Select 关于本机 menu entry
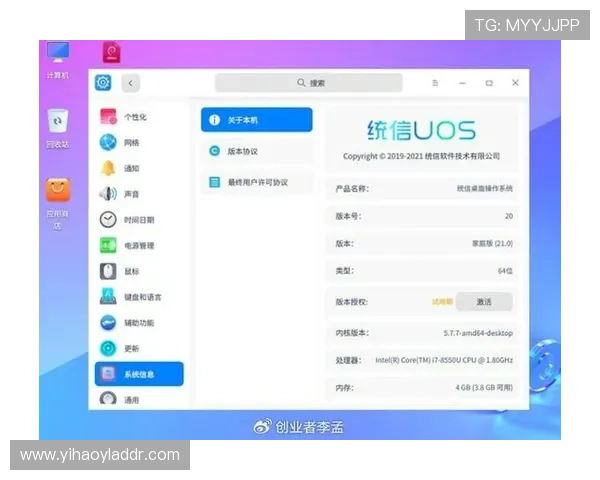Image resolution: width=600 pixels, height=480 pixels. (257, 120)
